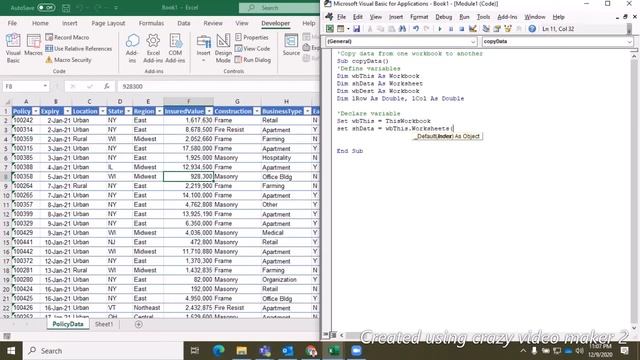This screenshot has width=640, height=360.
Task: Open Microsoft Edge from the taskbar
Action: [x=218, y=351]
